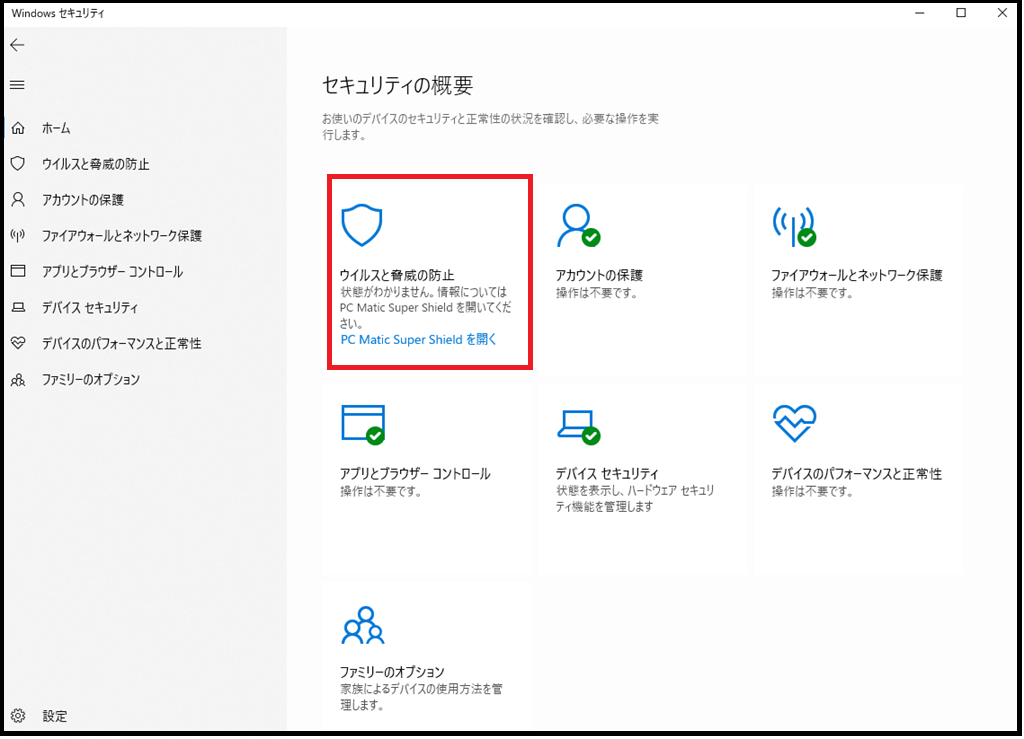Click the device performance heart tile icon
This screenshot has height=739, width=1024.
point(794,423)
